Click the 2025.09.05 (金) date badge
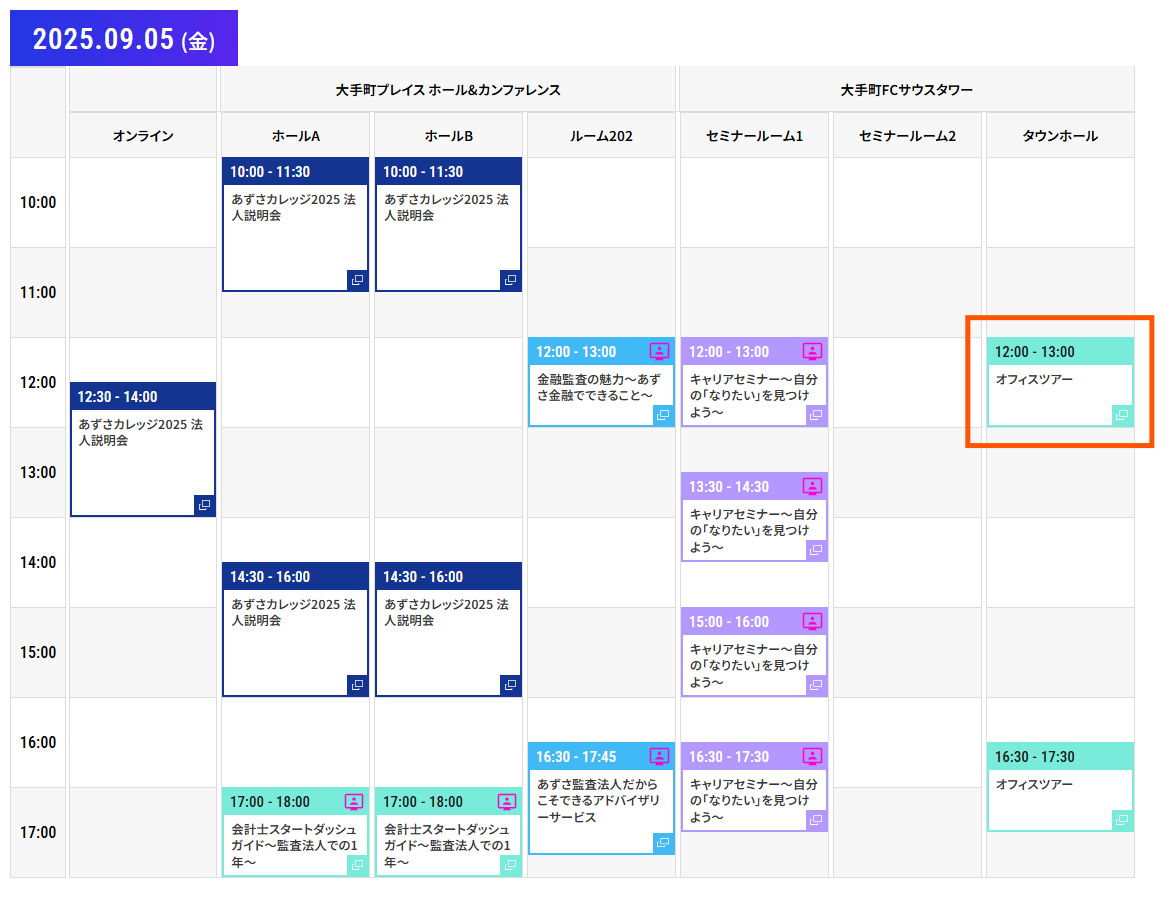The width and height of the screenshot is (1167, 901). [124, 39]
